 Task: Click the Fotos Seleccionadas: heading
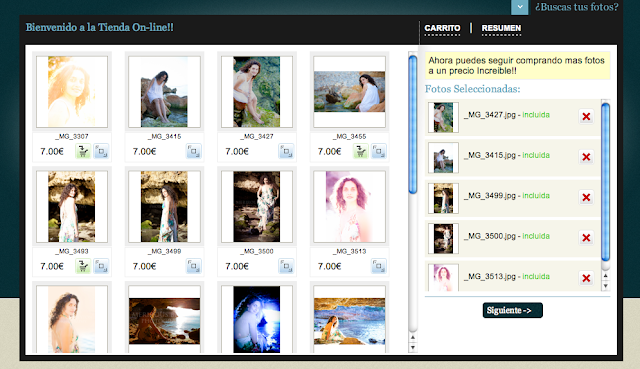pyautogui.click(x=473, y=89)
